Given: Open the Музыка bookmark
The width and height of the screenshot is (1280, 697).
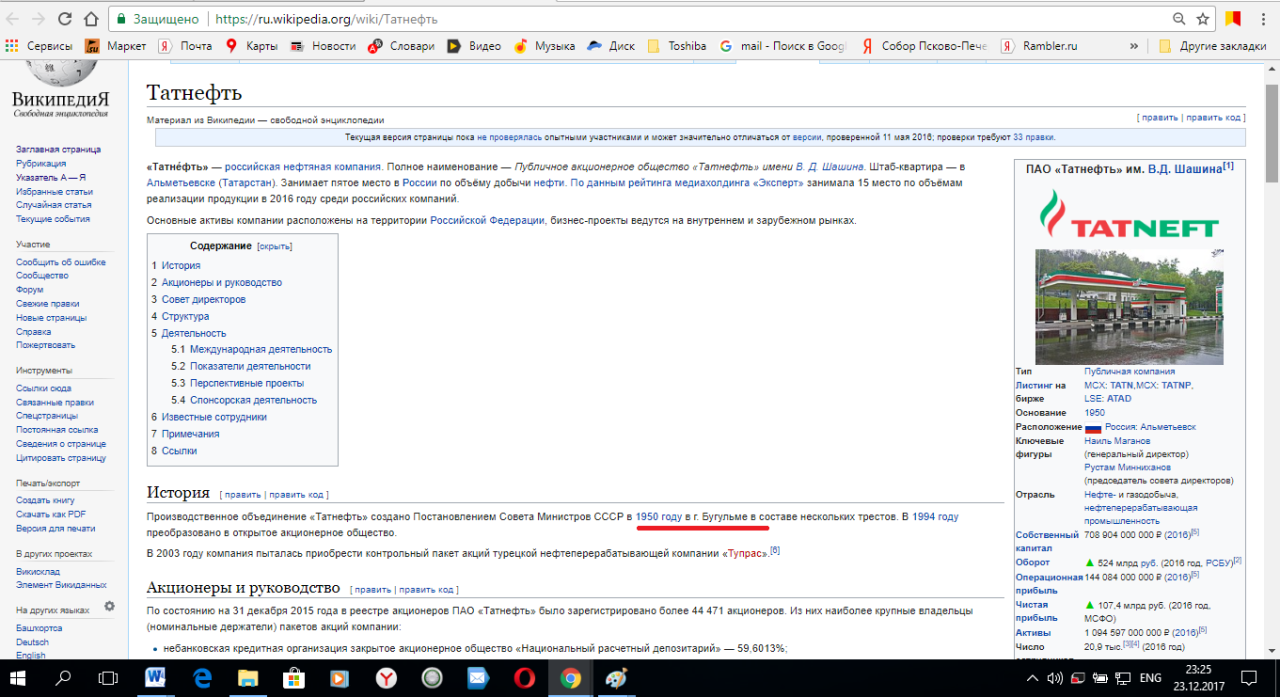Looking at the screenshot, I should tap(544, 46).
